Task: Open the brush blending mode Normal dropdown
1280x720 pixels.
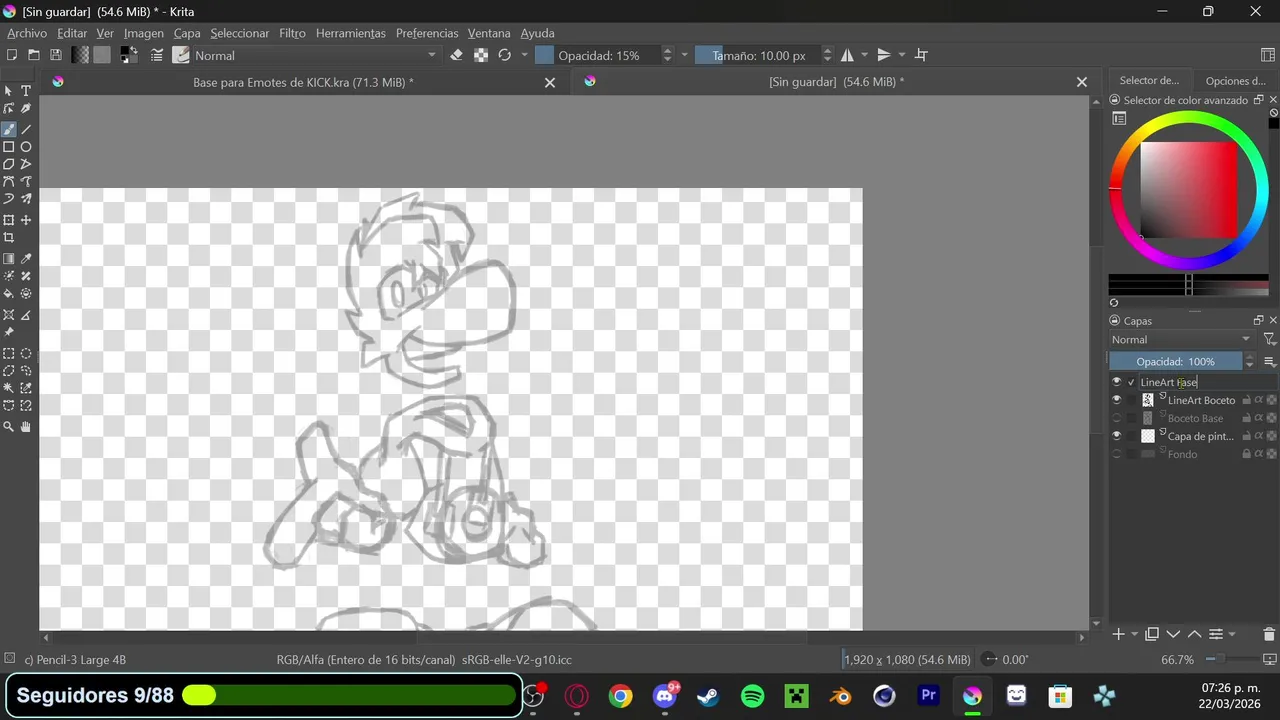Action: click(x=316, y=55)
